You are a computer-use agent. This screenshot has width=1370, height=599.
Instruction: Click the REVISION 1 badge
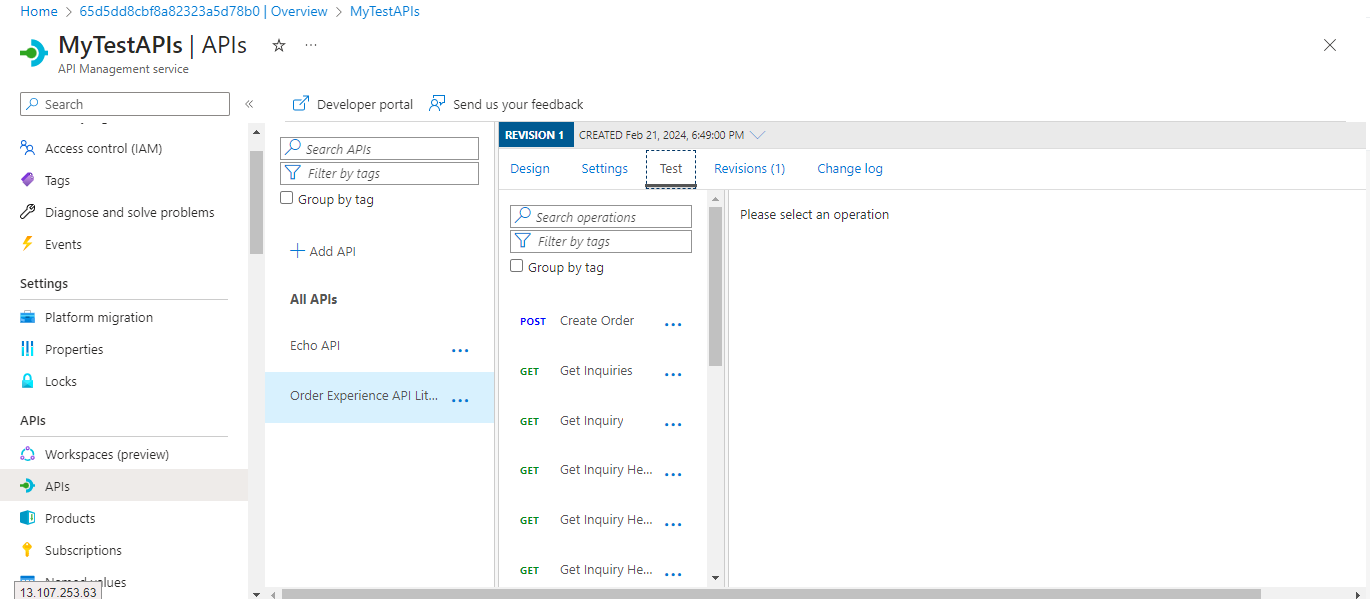tap(535, 135)
